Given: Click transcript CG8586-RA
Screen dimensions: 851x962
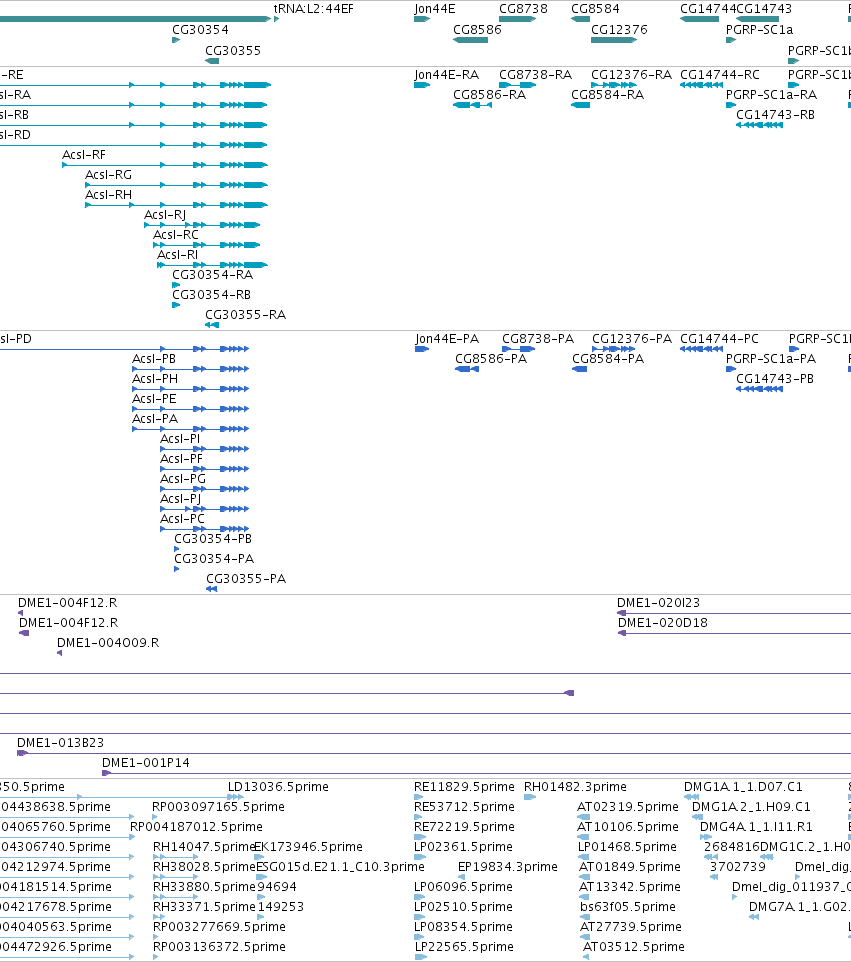Looking at the screenshot, I should pos(489,94).
